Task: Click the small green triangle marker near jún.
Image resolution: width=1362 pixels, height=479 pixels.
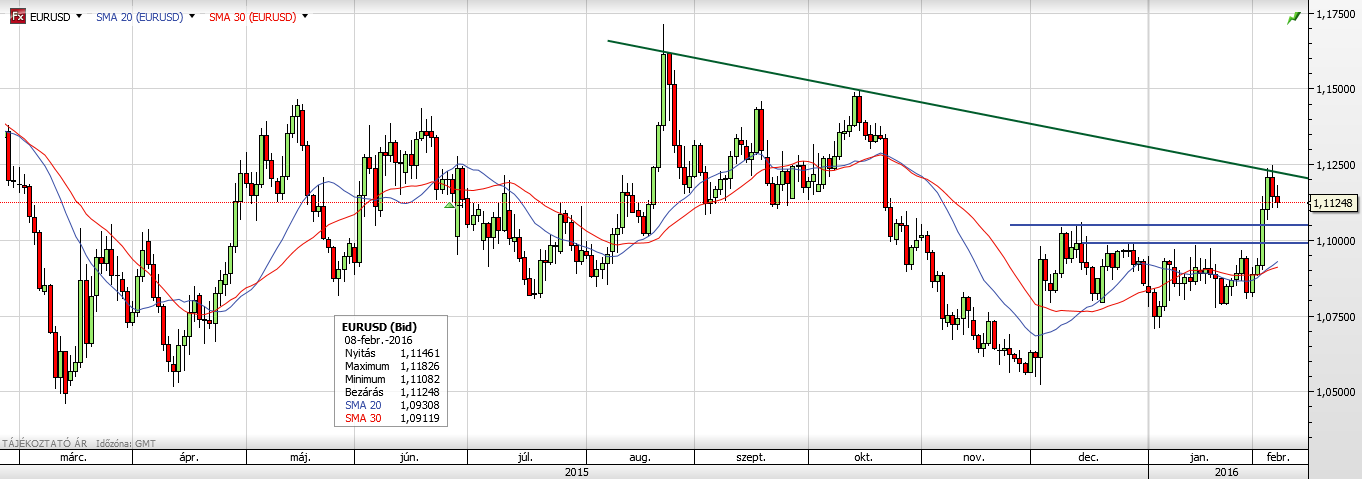Action: (x=450, y=205)
